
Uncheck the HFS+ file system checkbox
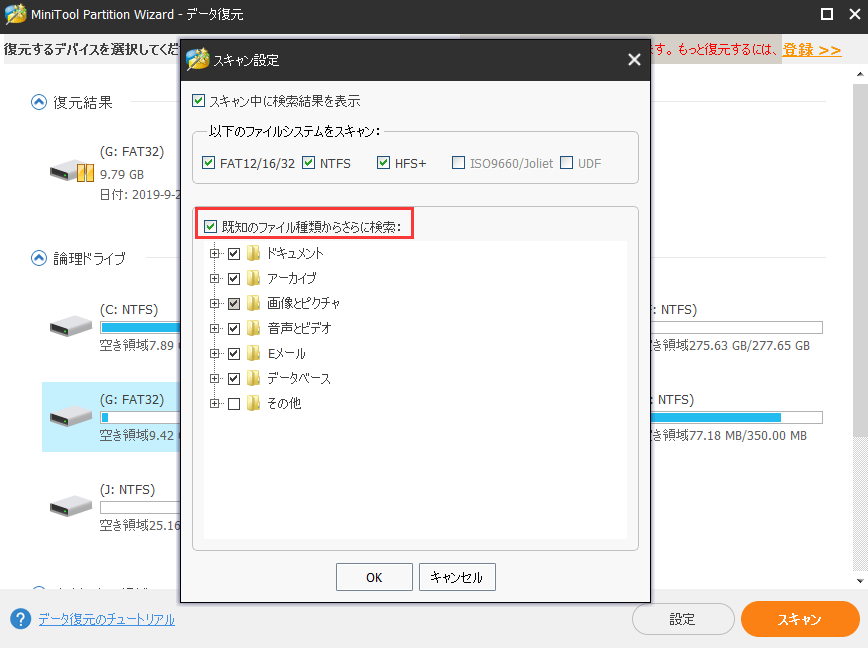click(383, 163)
